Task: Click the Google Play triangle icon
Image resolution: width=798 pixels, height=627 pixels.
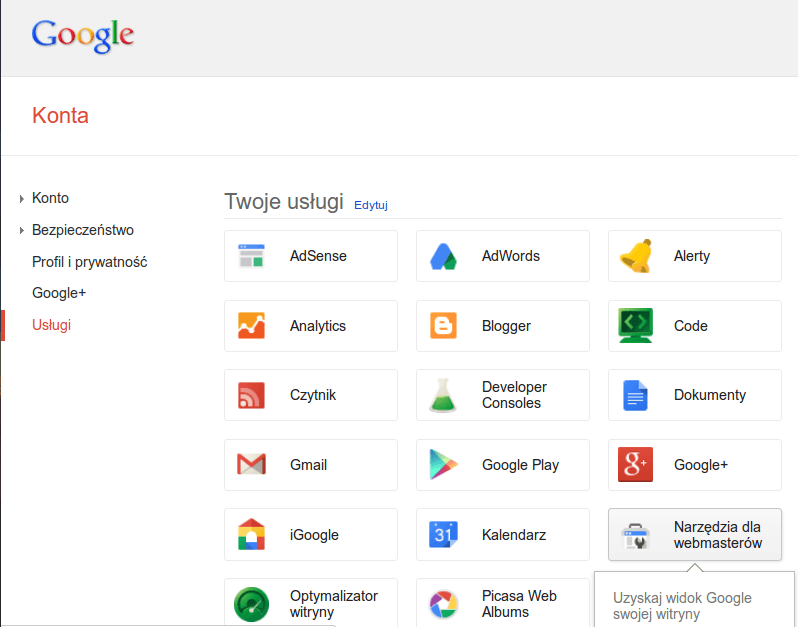Action: click(x=443, y=464)
